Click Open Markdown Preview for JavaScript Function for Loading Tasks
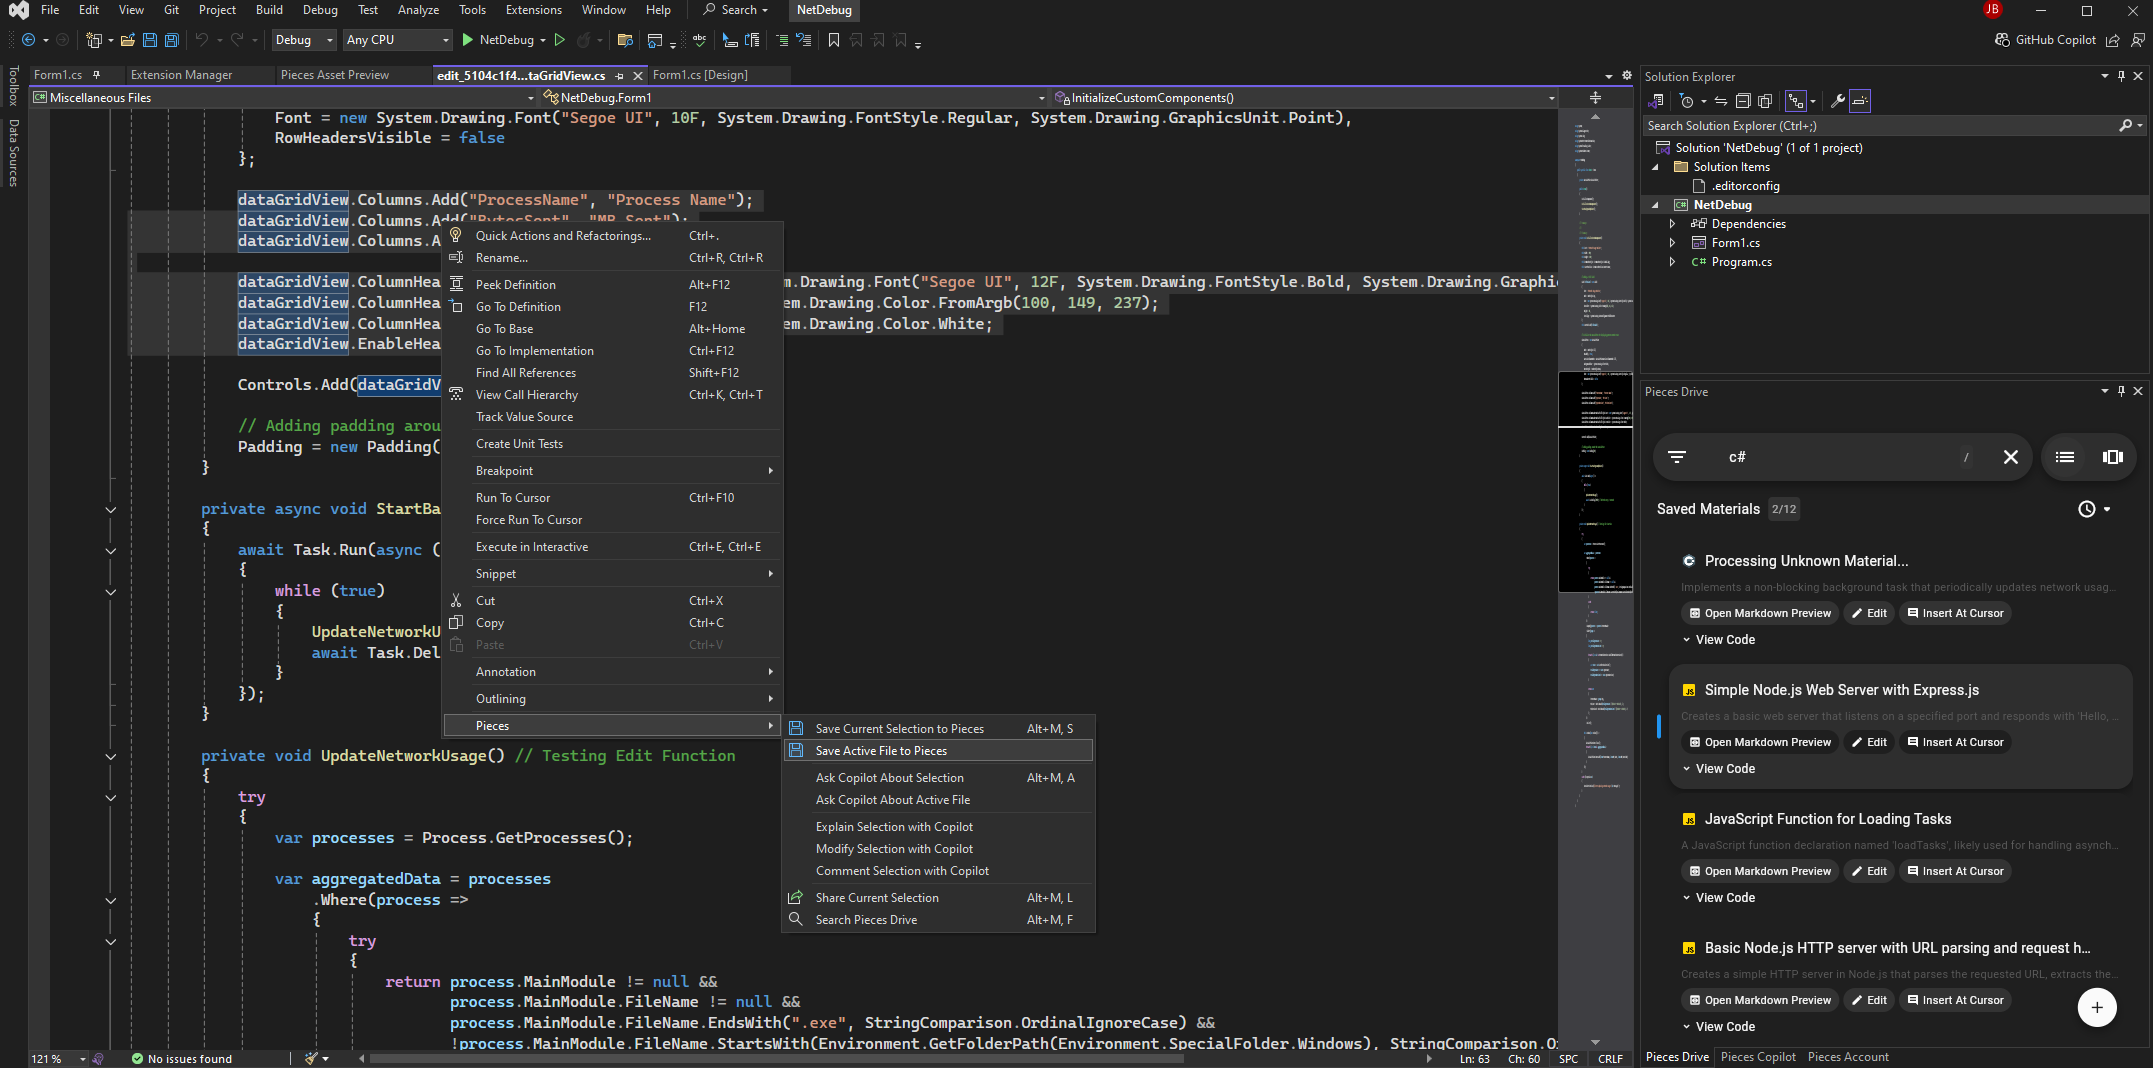Viewport: 2153px width, 1068px height. click(x=1760, y=871)
